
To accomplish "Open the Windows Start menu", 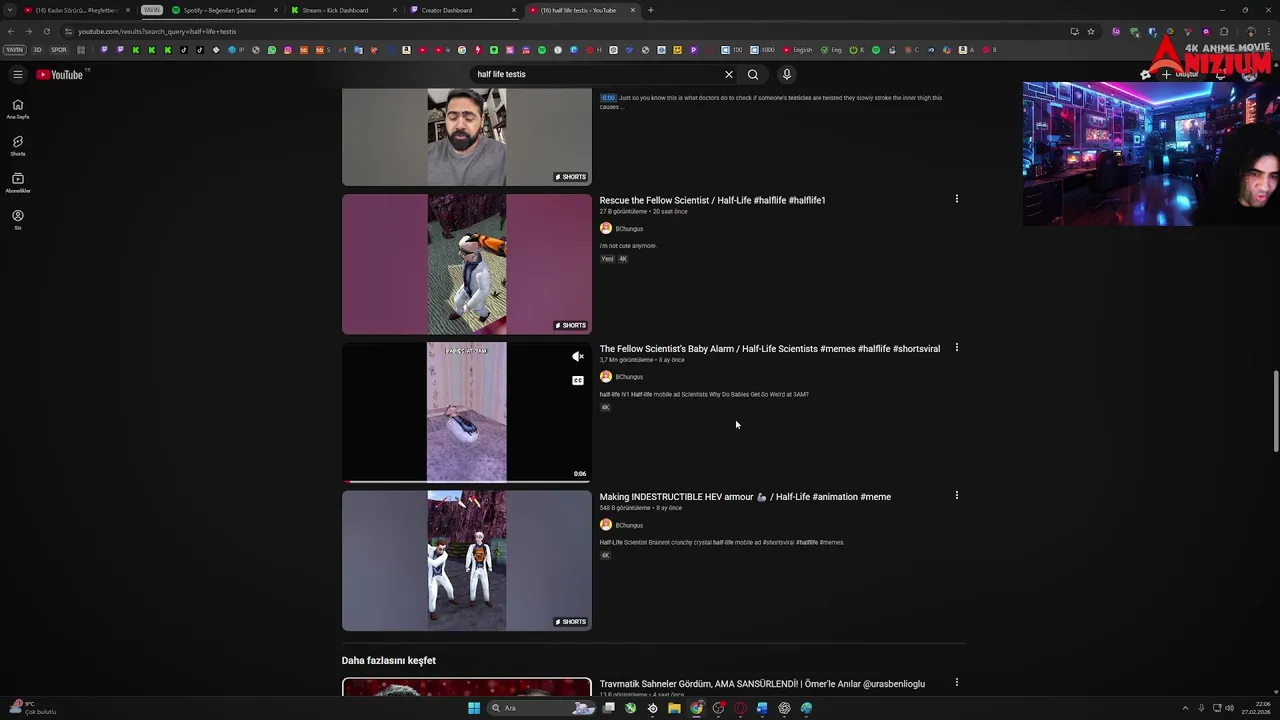I will pyautogui.click(x=474, y=708).
